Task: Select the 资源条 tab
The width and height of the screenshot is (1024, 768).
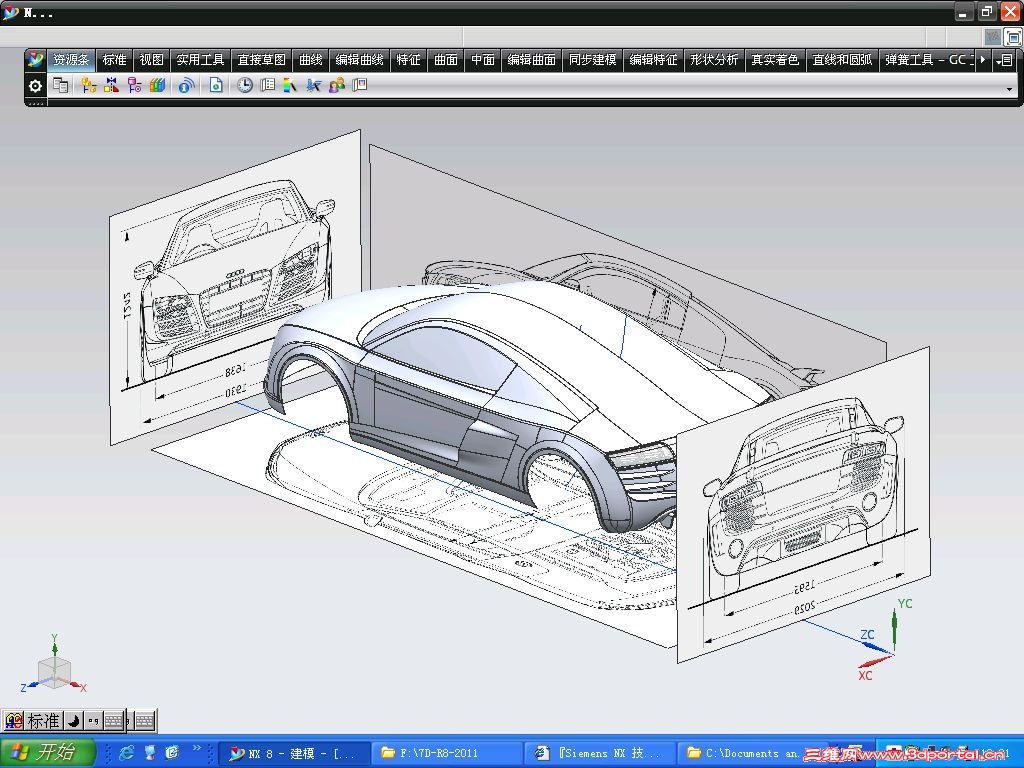Action: tap(71, 60)
